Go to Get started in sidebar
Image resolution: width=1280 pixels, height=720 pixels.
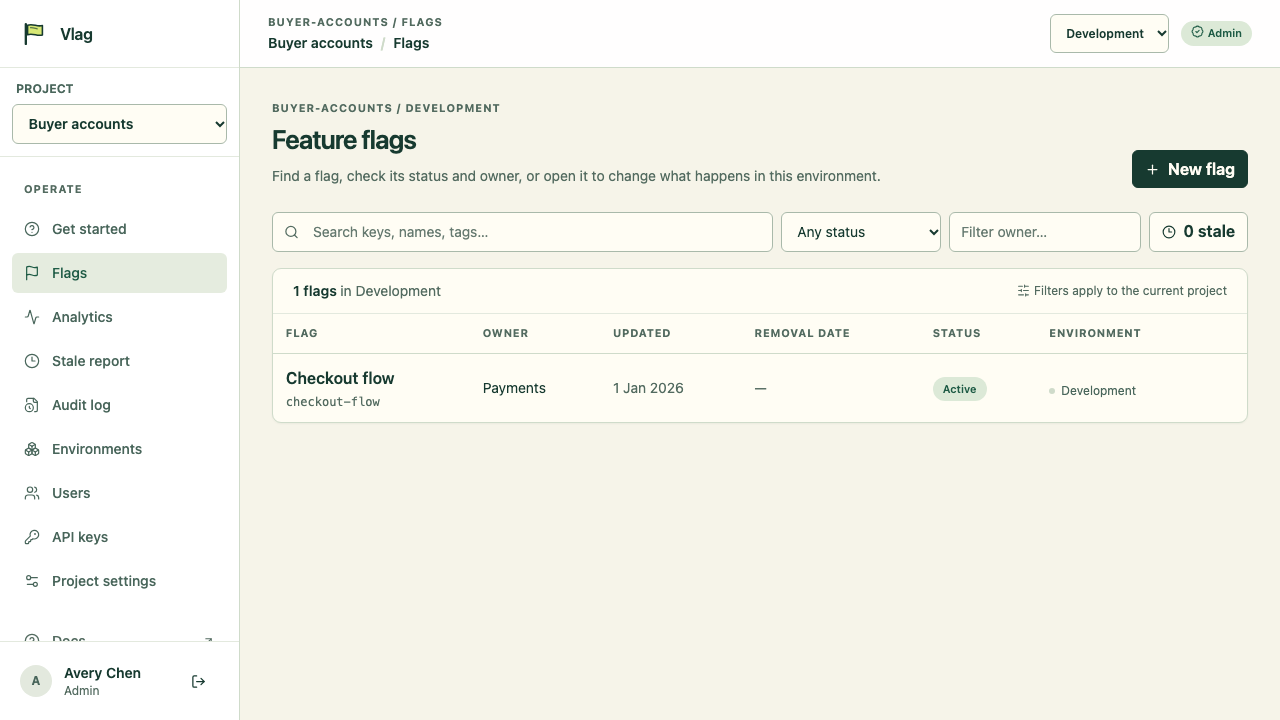[119, 229]
